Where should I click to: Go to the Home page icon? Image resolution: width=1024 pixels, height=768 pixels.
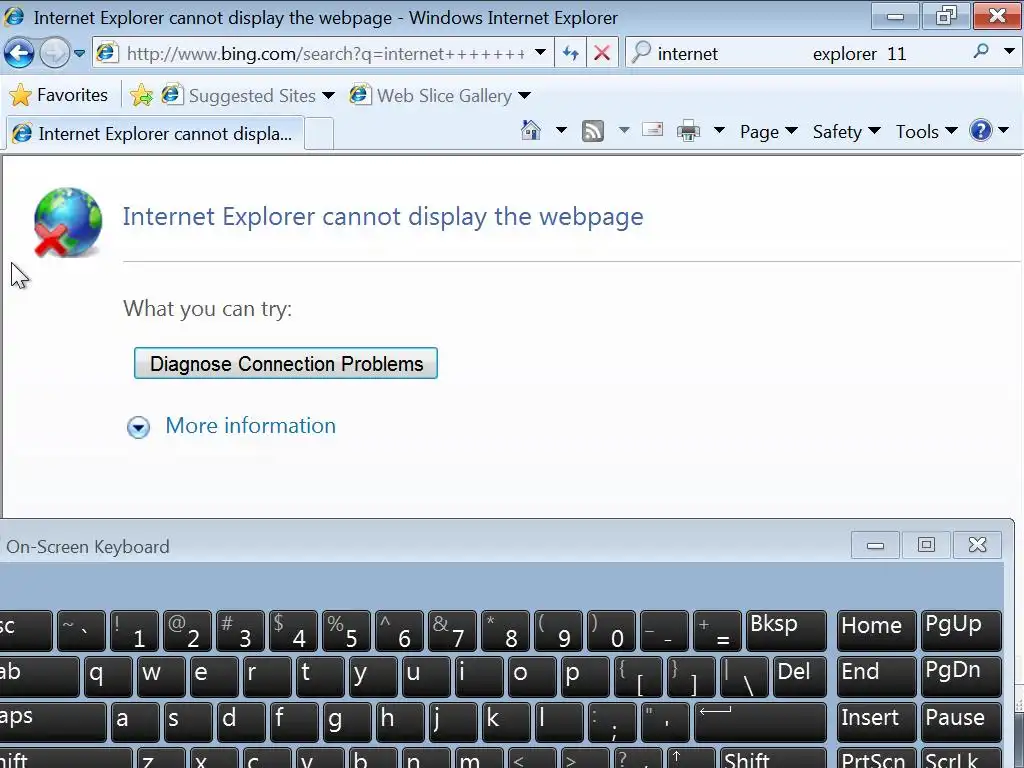531,131
